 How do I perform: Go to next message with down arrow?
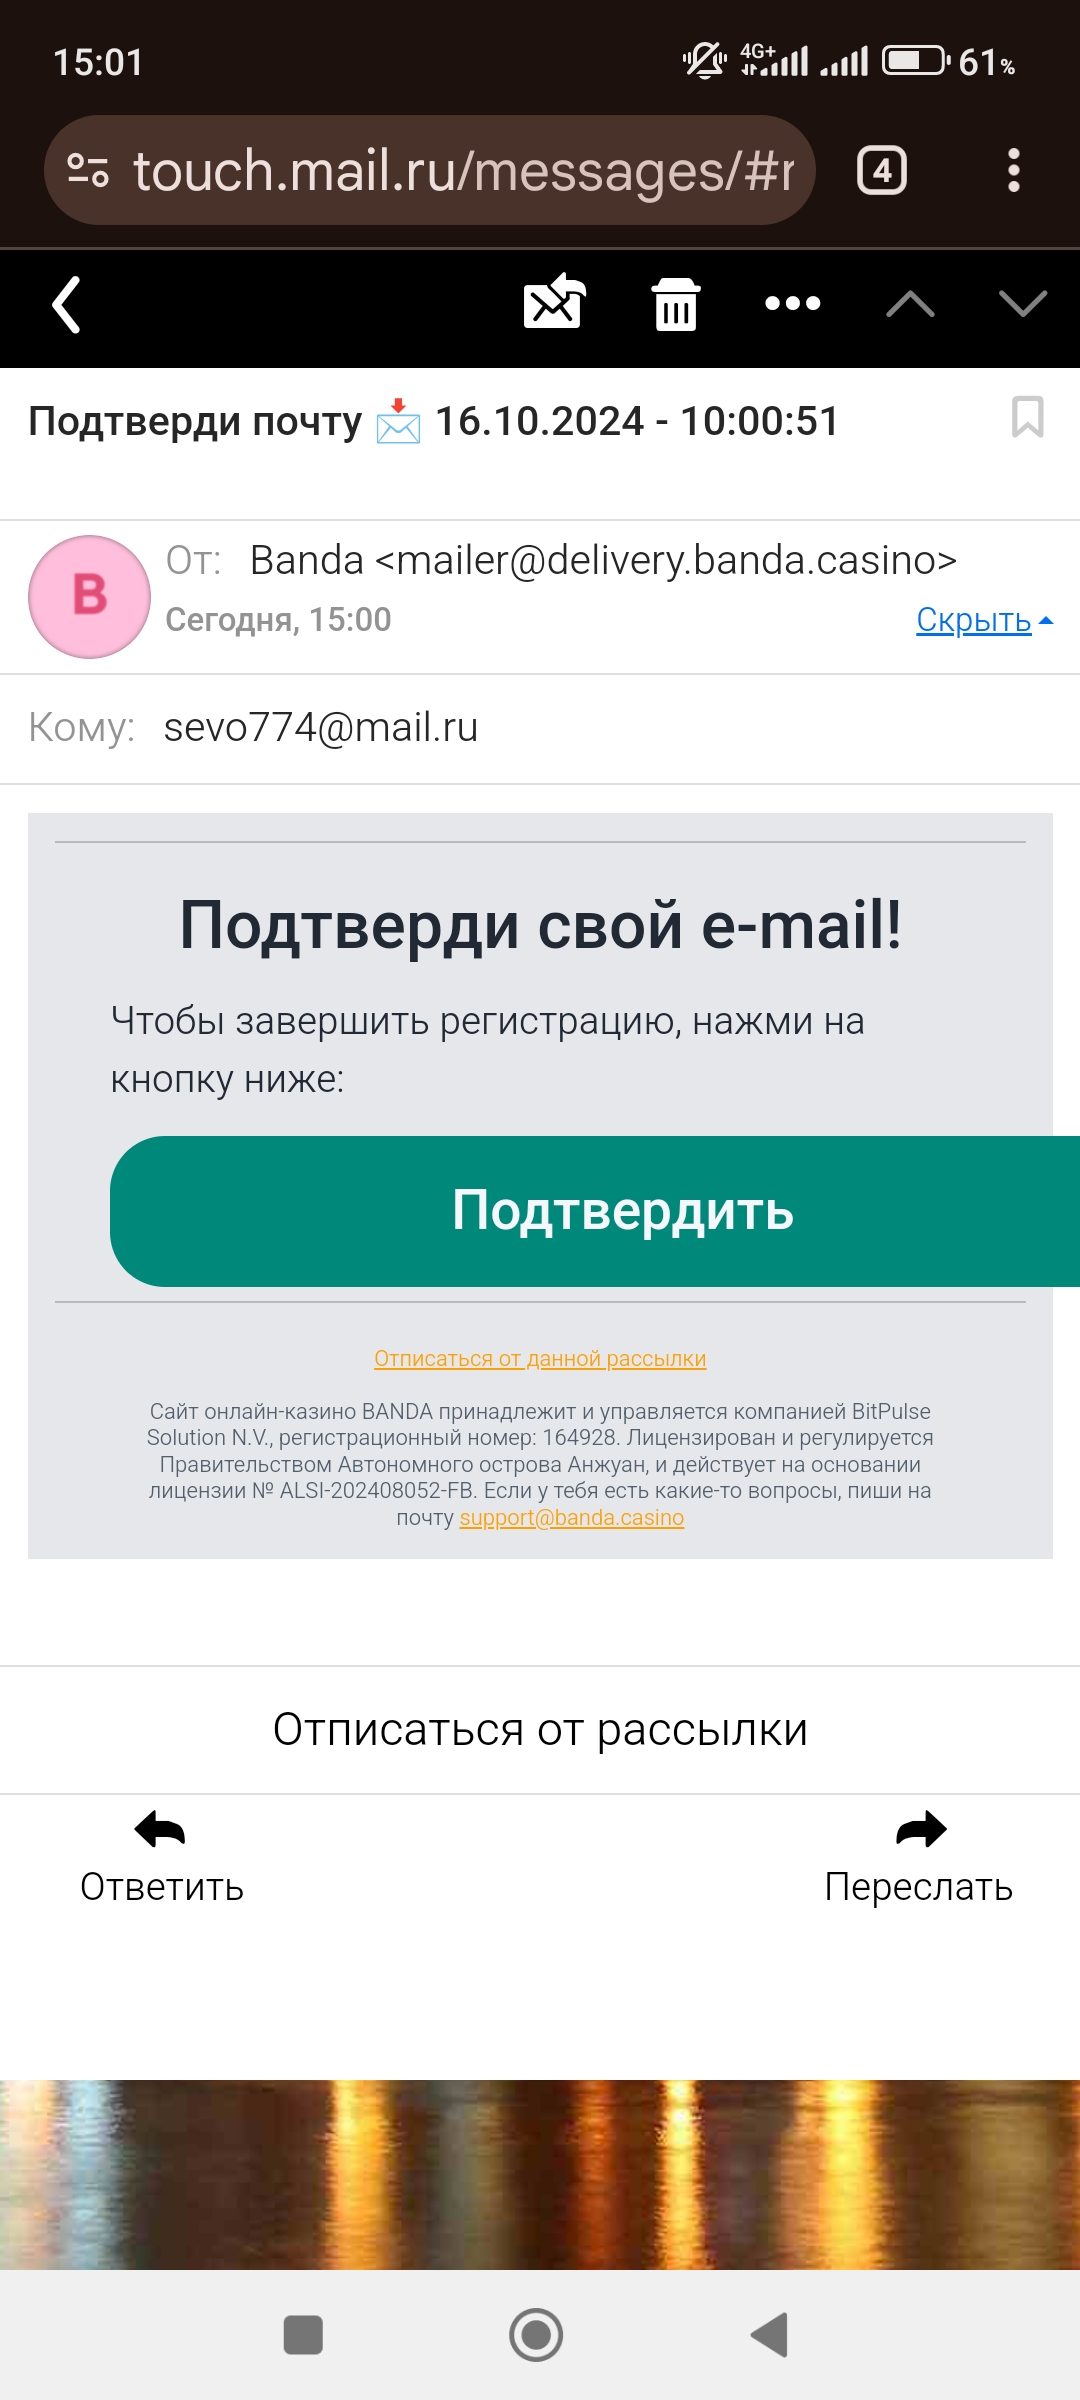(x=1023, y=304)
